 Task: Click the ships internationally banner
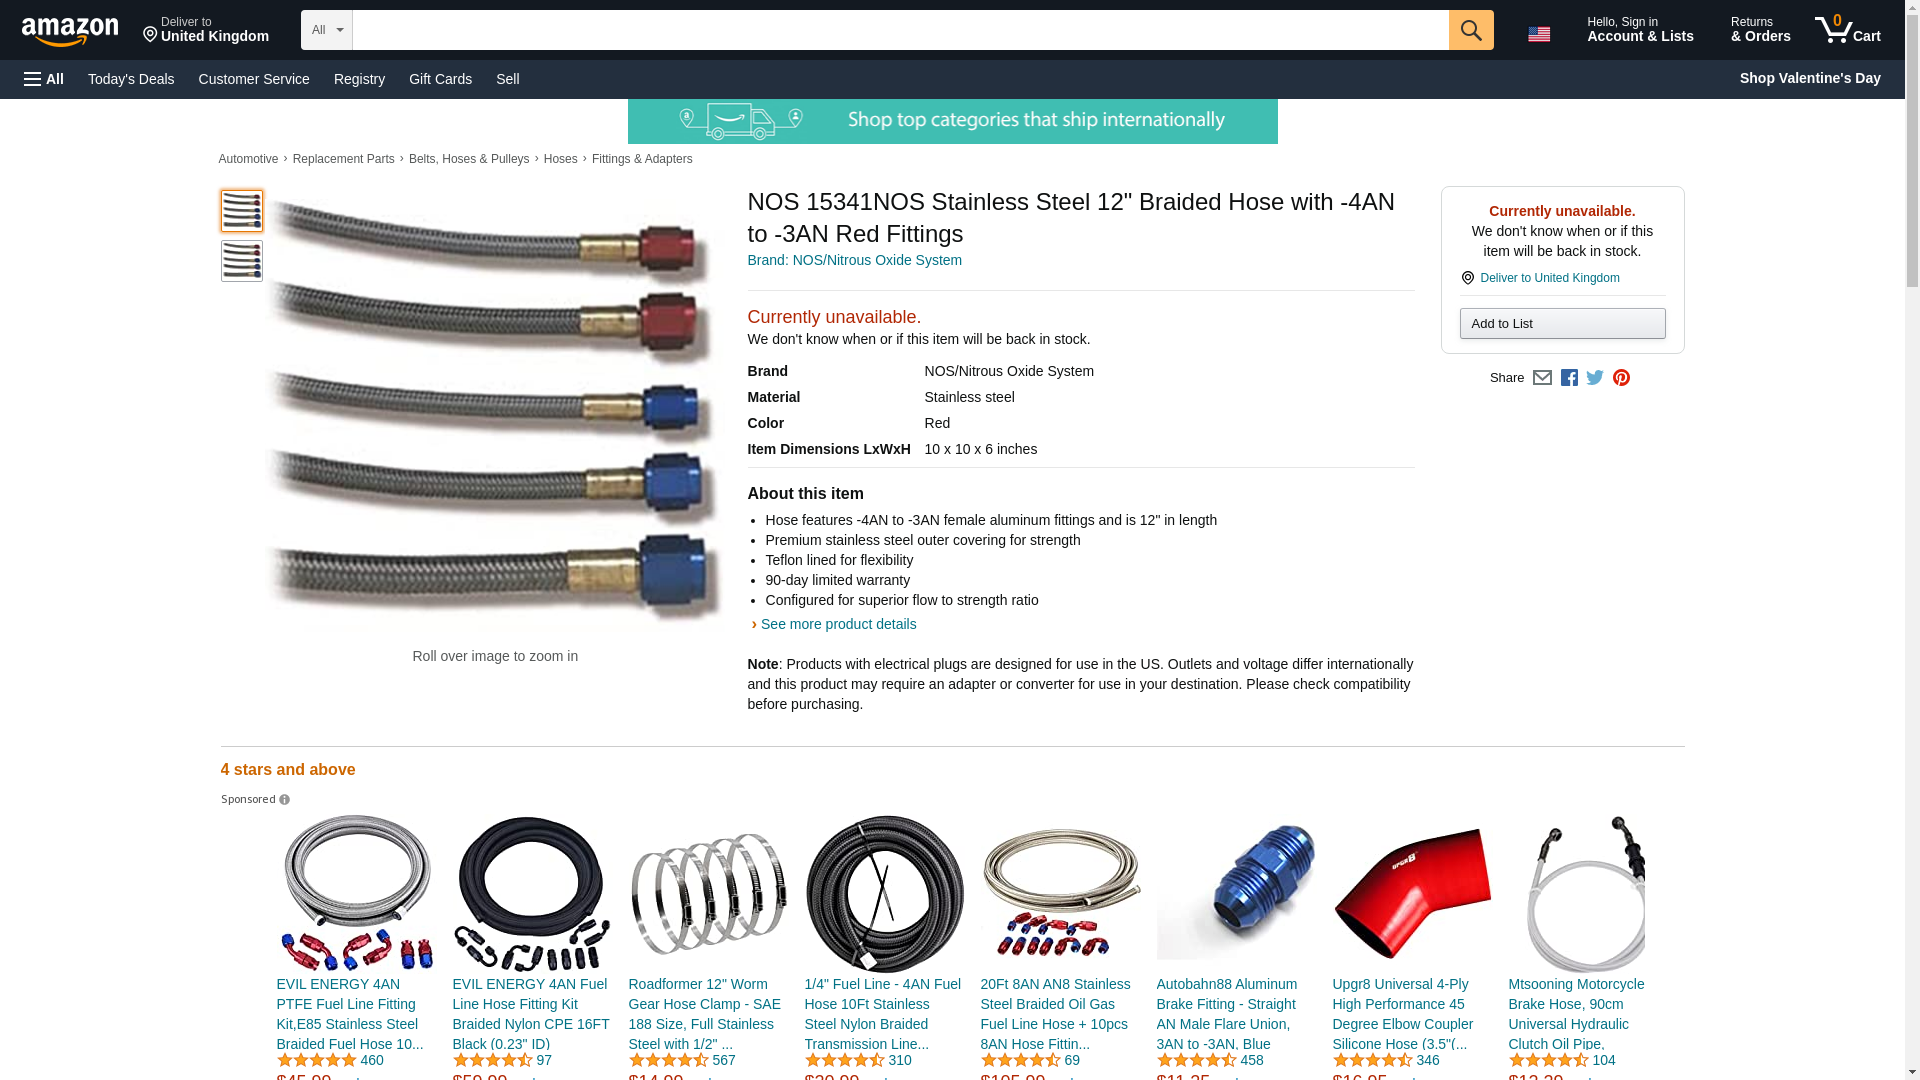point(952,121)
